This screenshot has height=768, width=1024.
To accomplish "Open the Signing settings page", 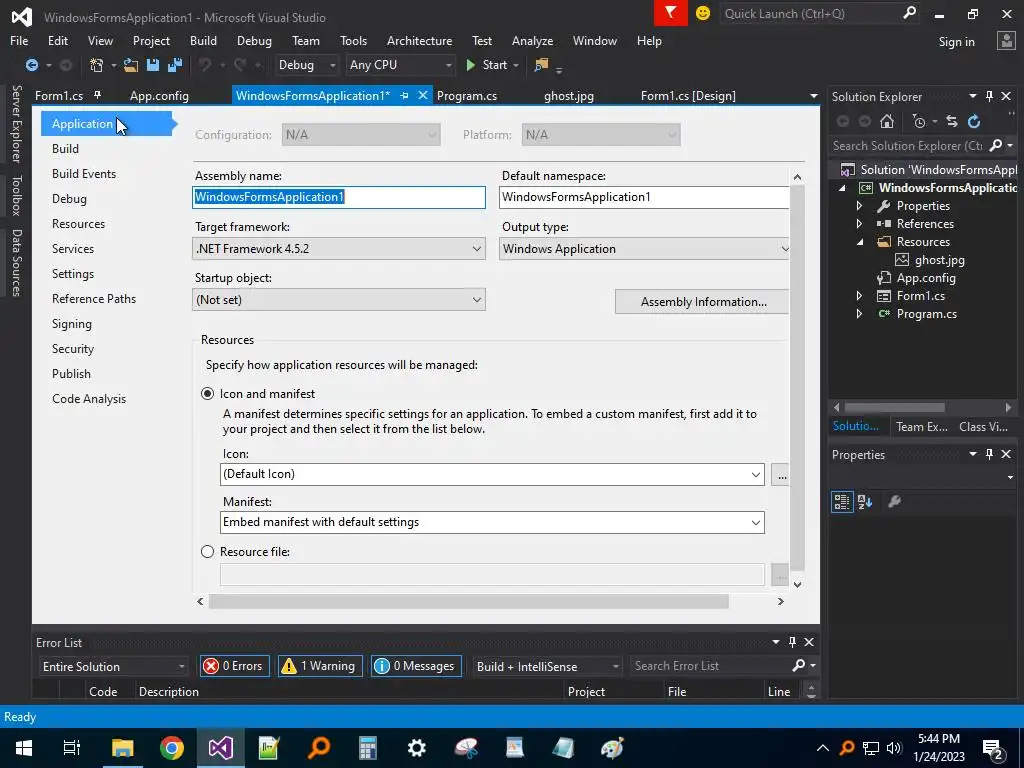I will pos(72,324).
